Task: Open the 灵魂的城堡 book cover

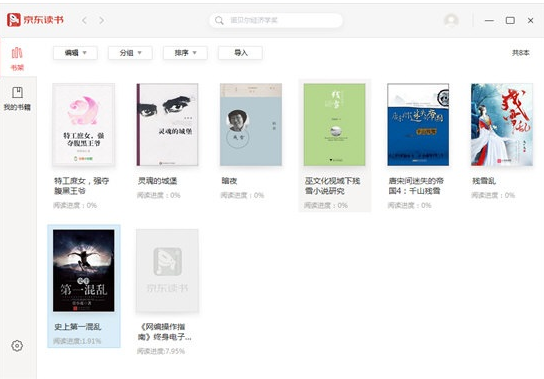Action: (x=167, y=124)
